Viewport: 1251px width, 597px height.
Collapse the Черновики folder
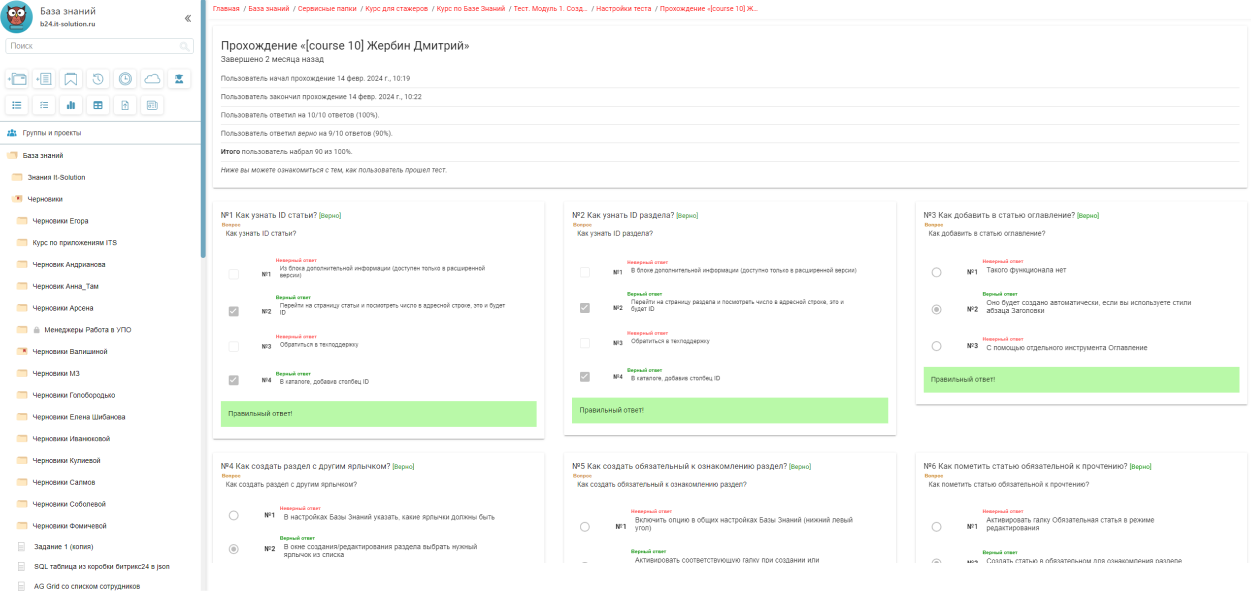pyautogui.click(x=17, y=199)
